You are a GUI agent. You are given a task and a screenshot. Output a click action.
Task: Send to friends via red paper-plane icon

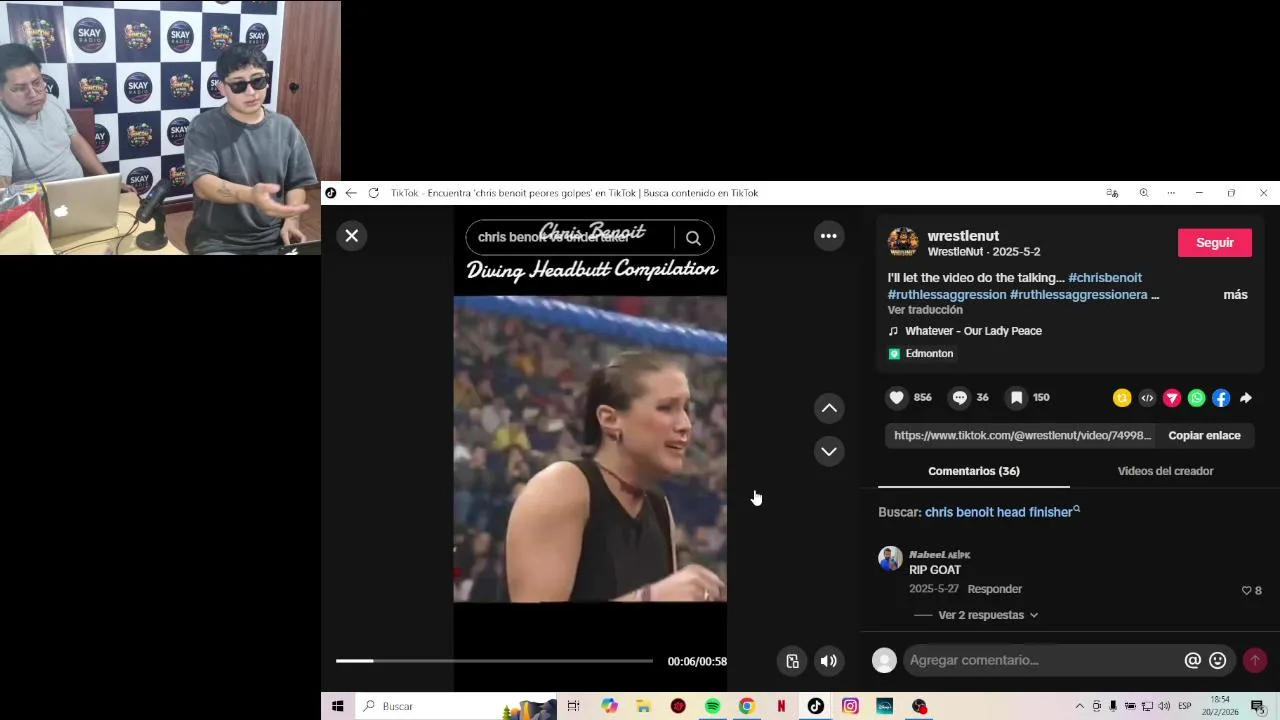coord(1172,398)
